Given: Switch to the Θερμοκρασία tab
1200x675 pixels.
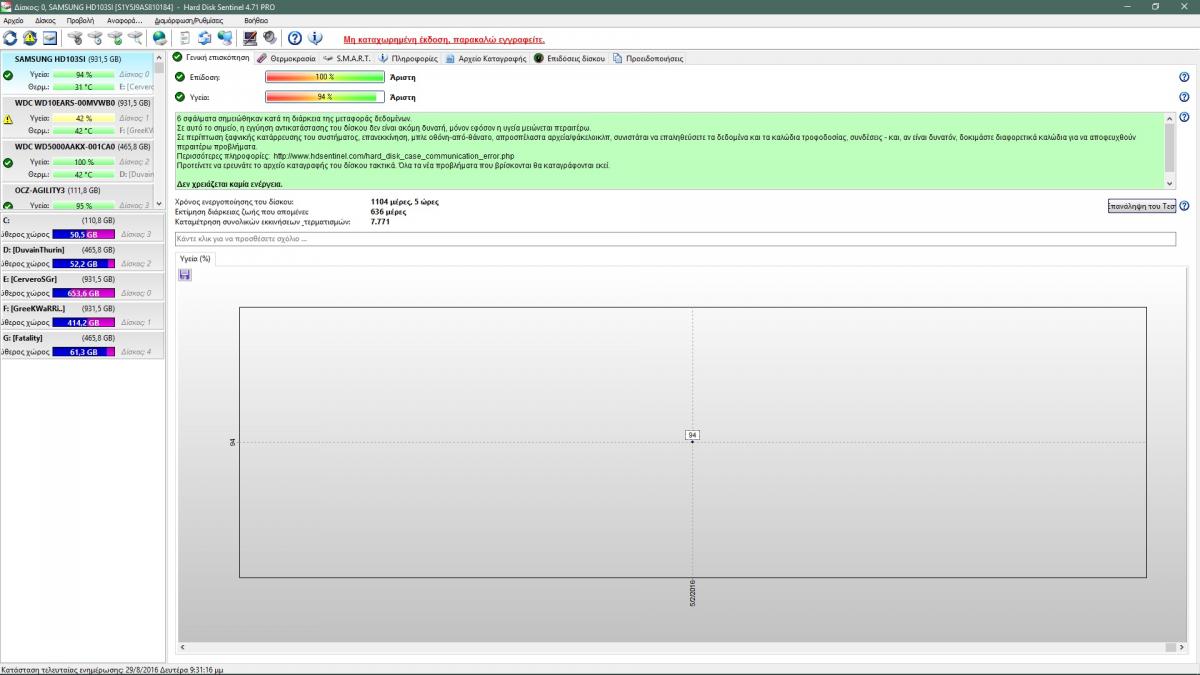Looking at the screenshot, I should click(286, 58).
